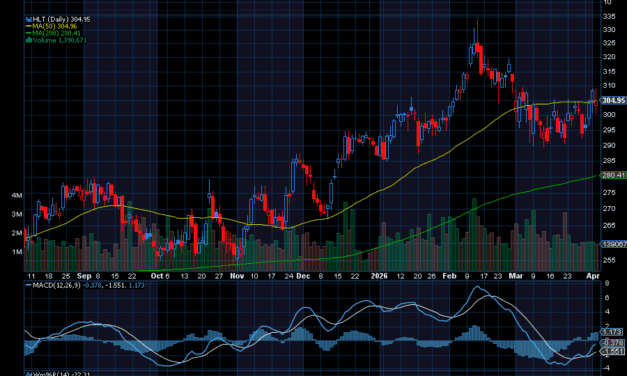This screenshot has height=376, width=627.
Task: Click the "Apr" label on the date axis
Action: point(593,276)
